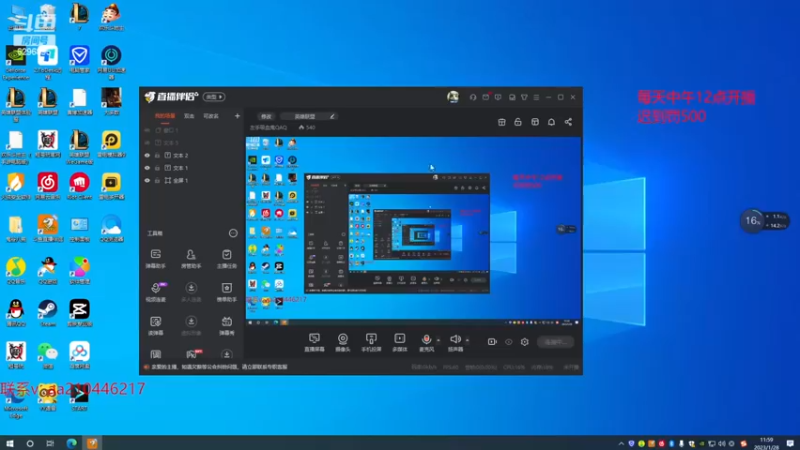This screenshot has width=800, height=450.
Task: Switch to the third scene tab 可改名
Action: [x=211, y=116]
